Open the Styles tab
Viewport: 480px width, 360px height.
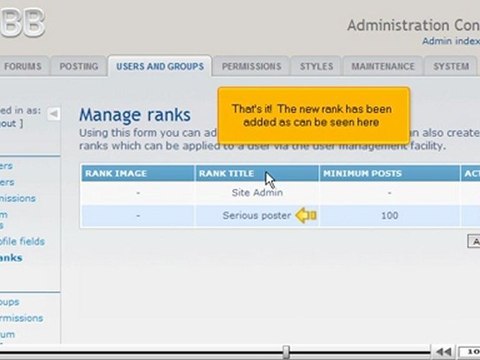(x=316, y=66)
